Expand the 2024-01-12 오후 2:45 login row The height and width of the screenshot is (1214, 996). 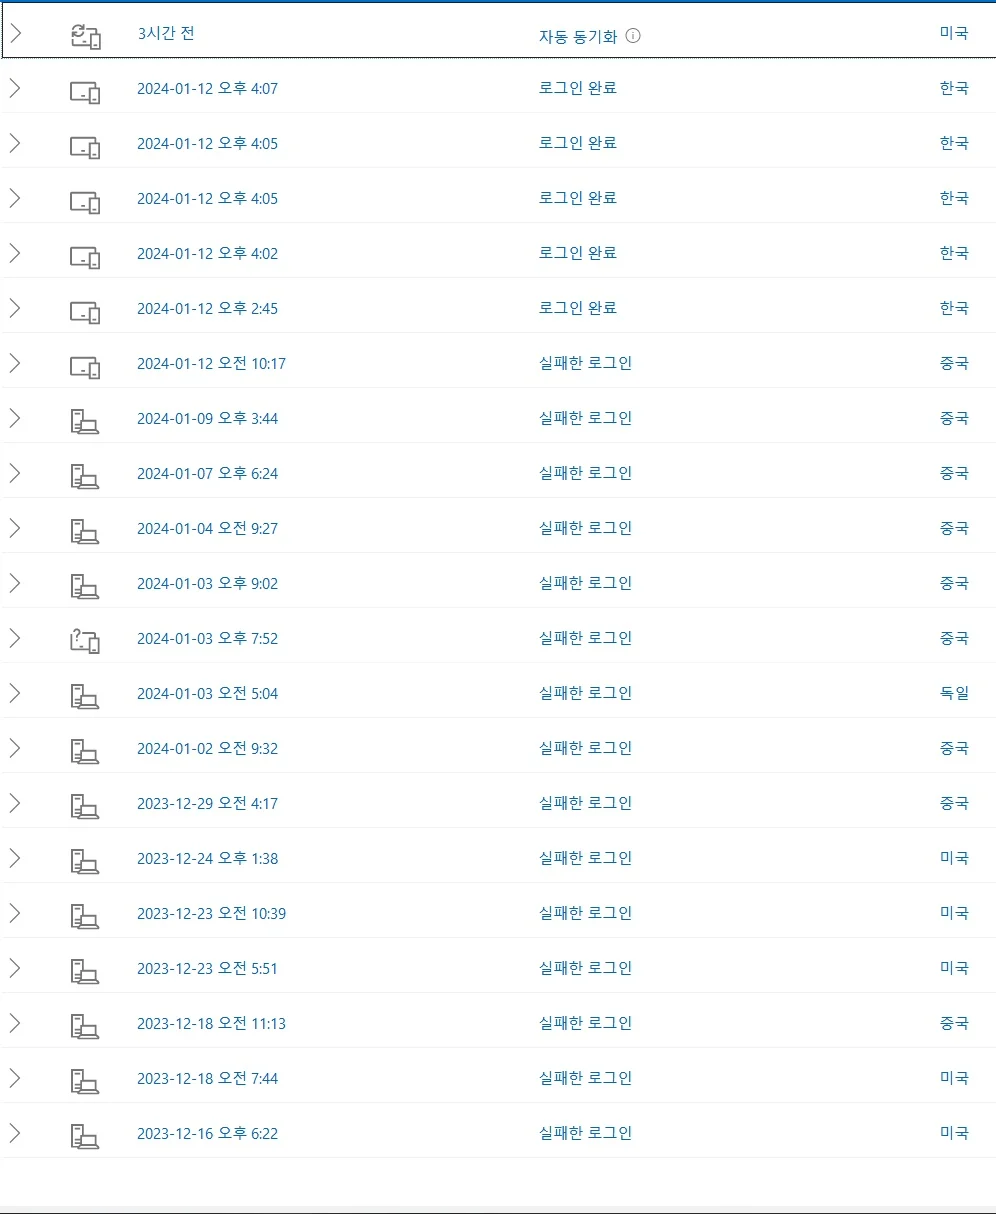point(15,308)
